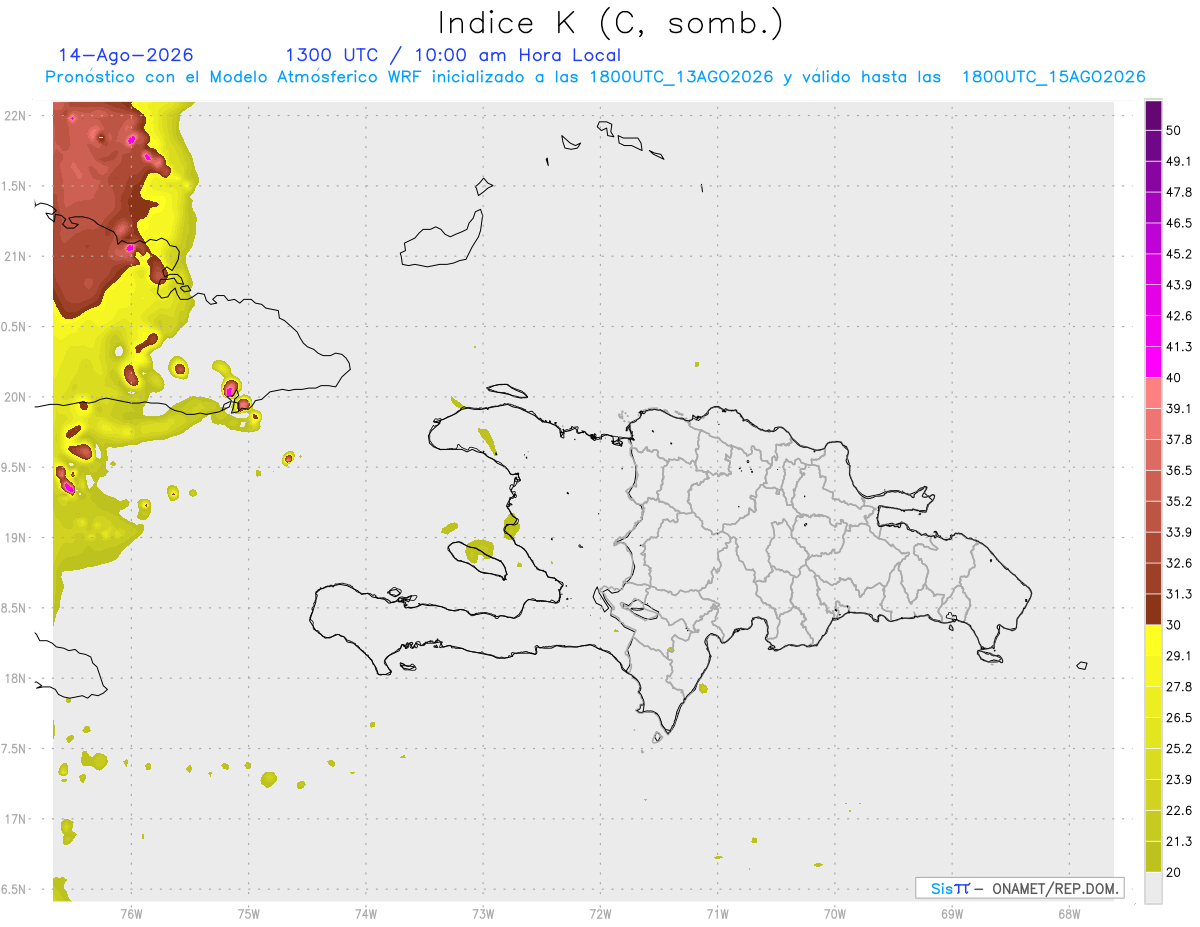The image size is (1200, 927).
Task: Click the legend value '39.1'
Action: (x=1179, y=408)
